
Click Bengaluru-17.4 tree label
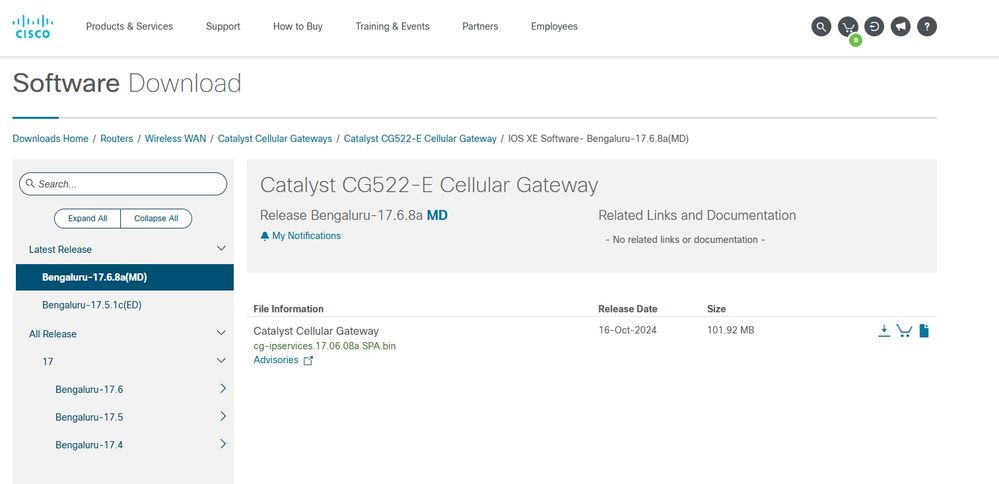tap(89, 445)
